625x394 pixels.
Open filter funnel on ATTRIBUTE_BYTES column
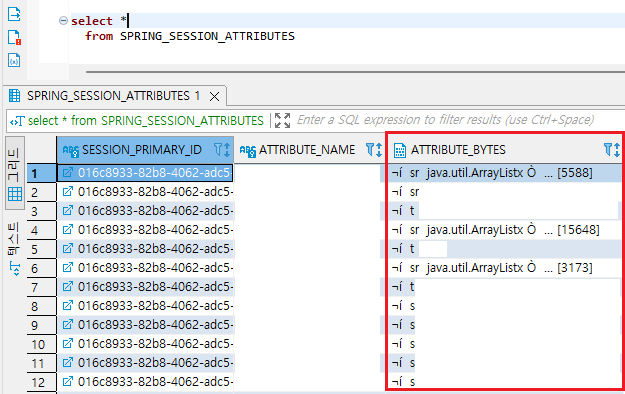[x=607, y=150]
